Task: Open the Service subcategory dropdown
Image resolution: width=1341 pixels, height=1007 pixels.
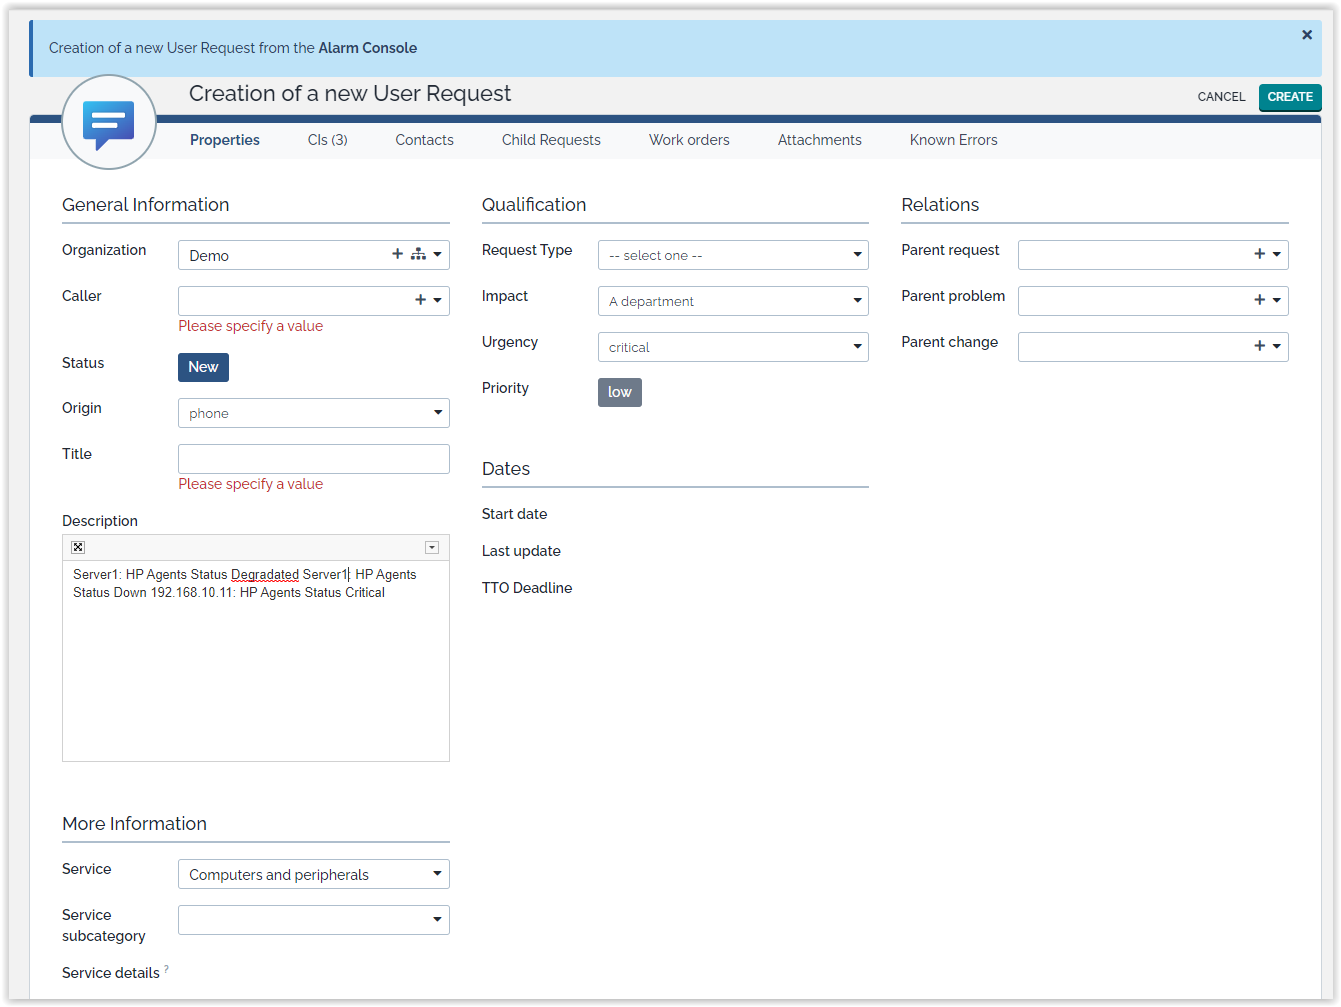Action: (x=313, y=920)
